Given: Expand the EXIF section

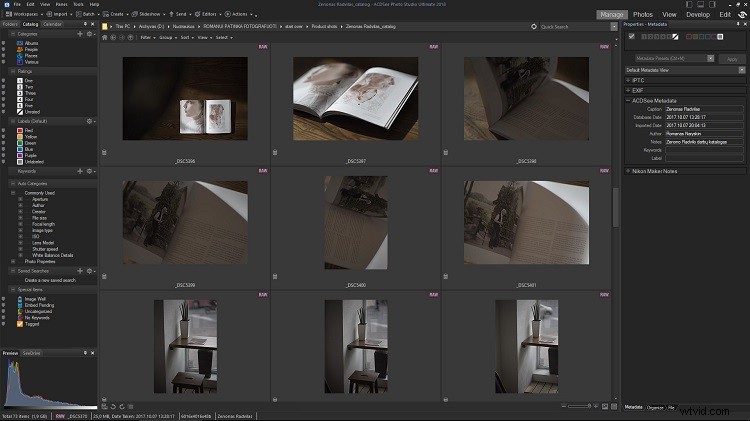Looking at the screenshot, I should pyautogui.click(x=628, y=90).
